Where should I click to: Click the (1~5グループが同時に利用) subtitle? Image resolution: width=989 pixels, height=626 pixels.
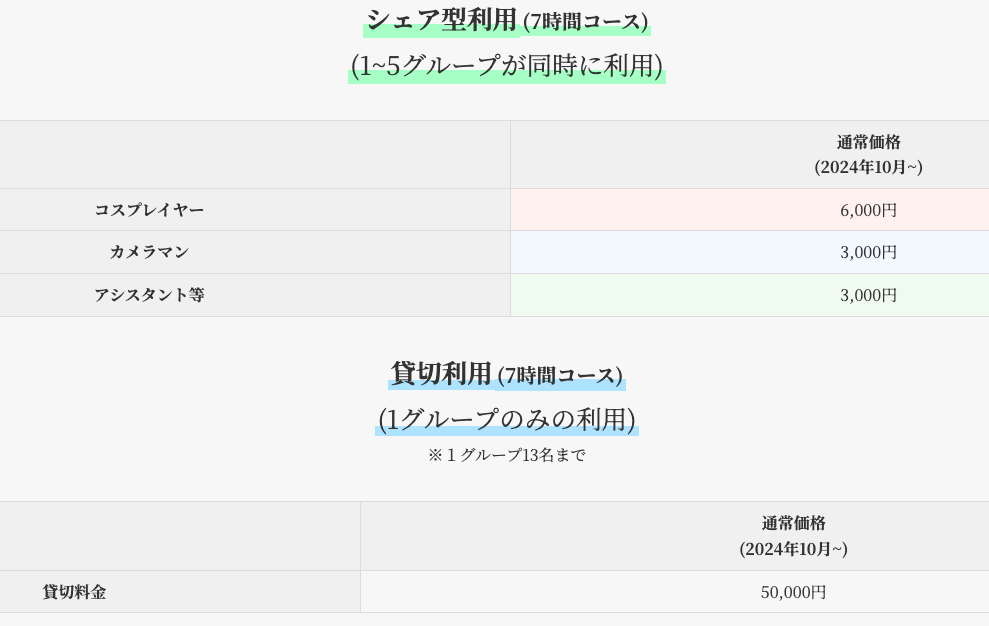[506, 66]
